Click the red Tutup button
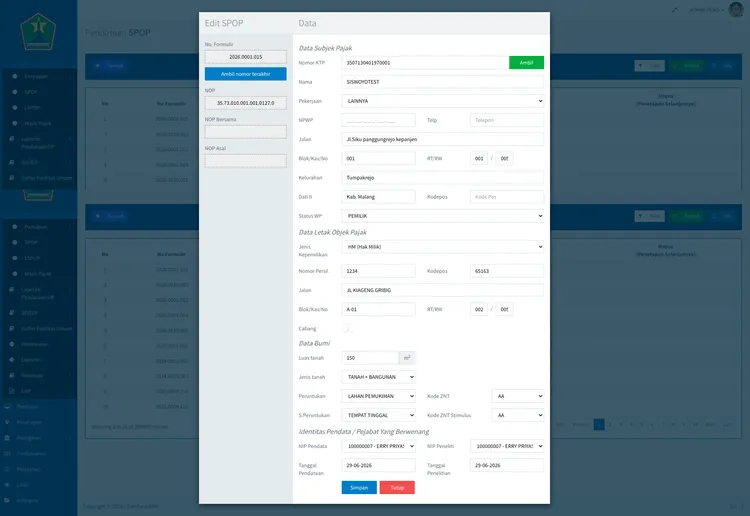 point(397,487)
